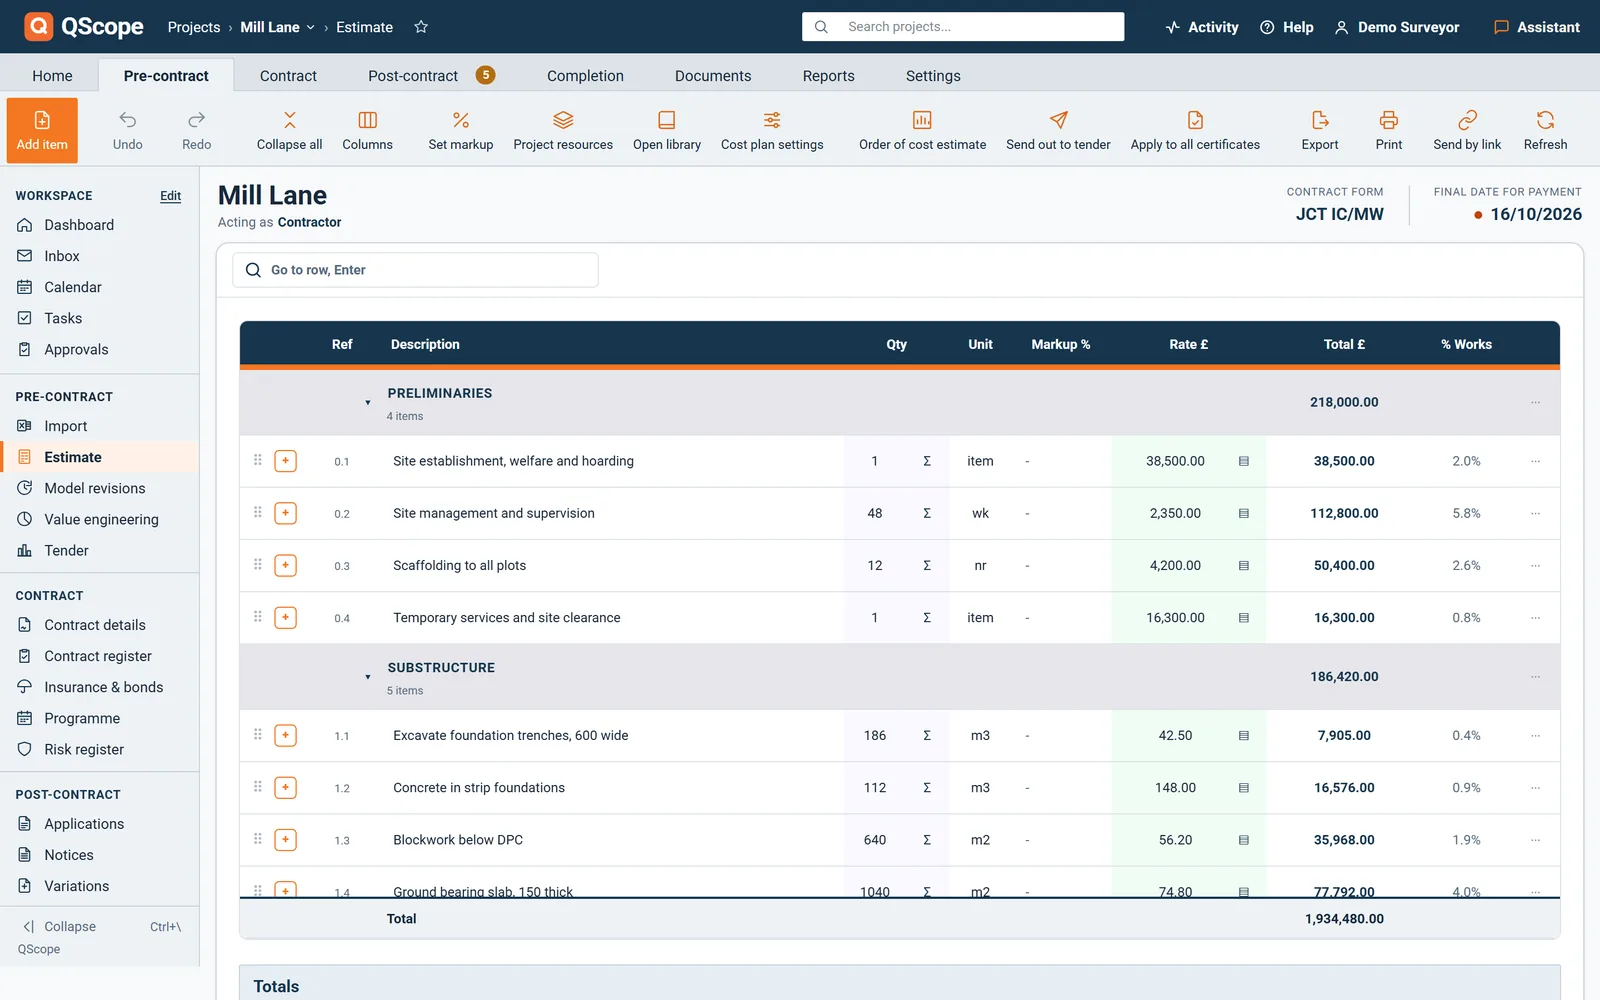
Task: Switch to the Contract tab
Action: click(x=288, y=76)
